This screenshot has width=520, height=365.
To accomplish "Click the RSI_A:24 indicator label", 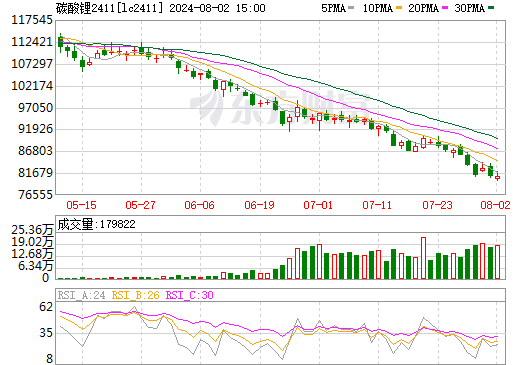I will pos(81,295).
